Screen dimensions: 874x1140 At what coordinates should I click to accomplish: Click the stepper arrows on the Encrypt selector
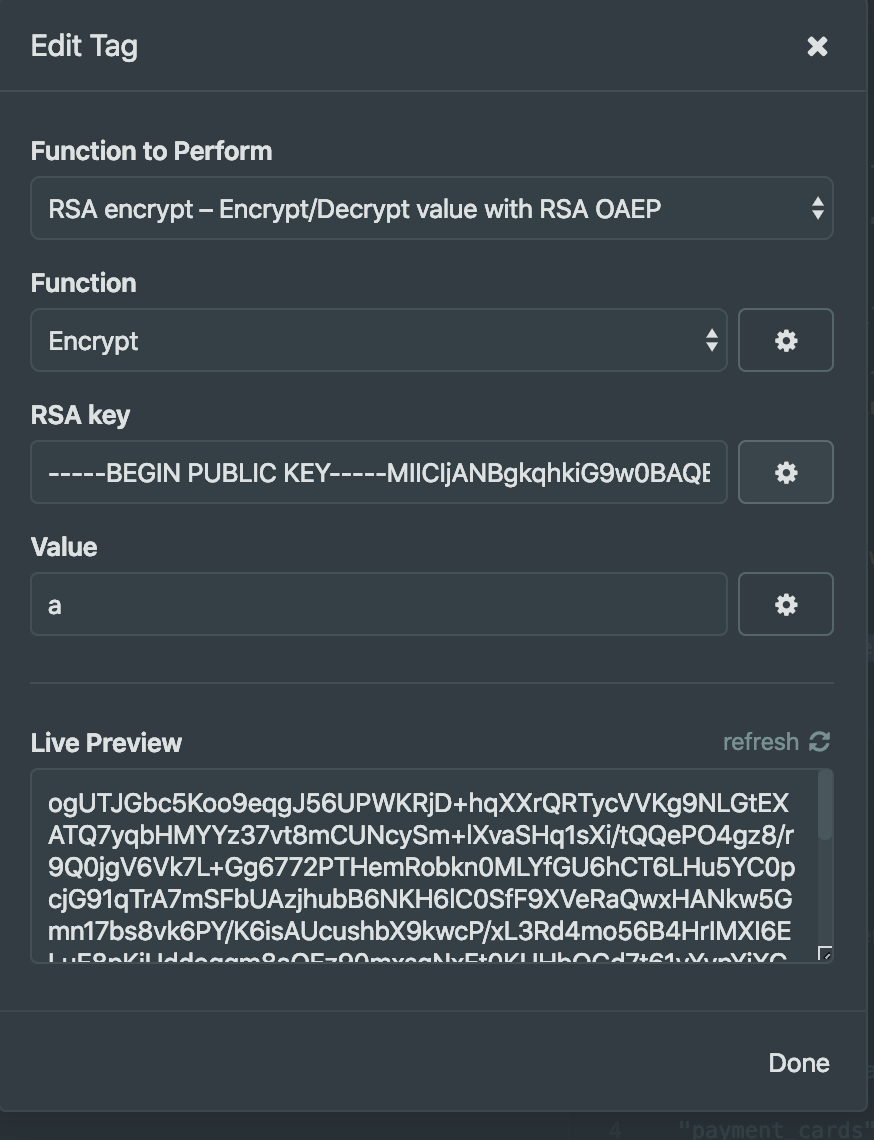click(712, 340)
